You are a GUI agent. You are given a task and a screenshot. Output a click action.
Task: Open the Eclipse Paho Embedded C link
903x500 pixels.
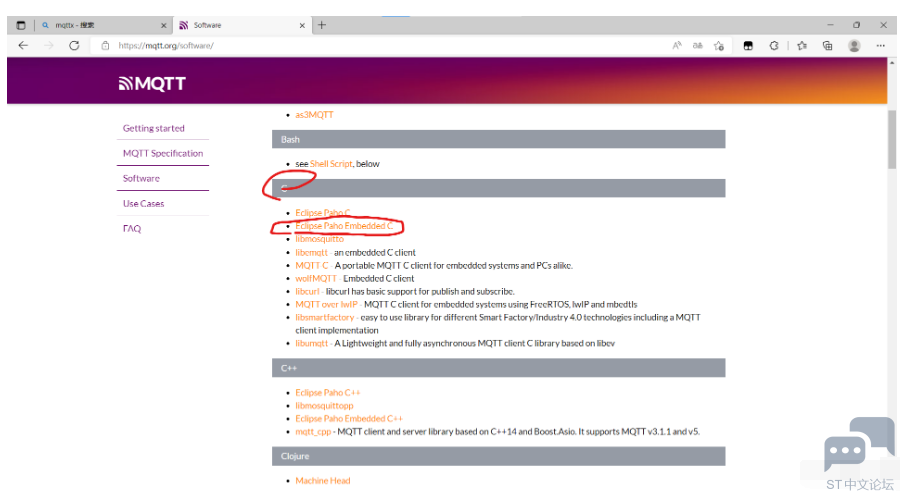point(344,226)
